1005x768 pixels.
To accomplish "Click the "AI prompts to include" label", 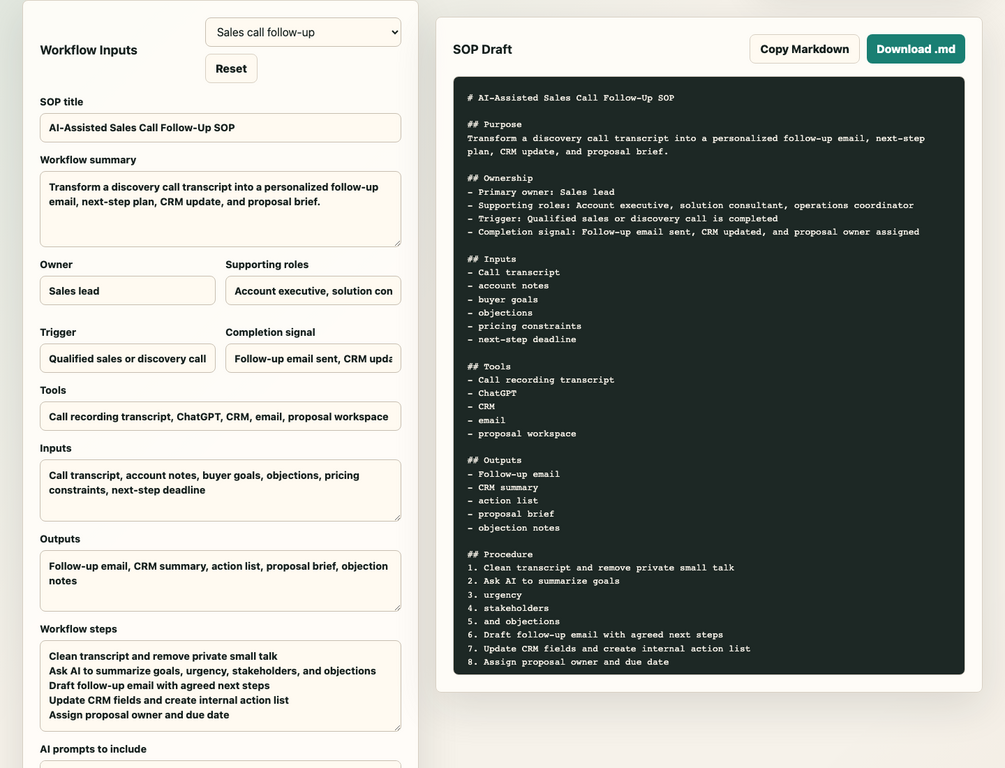I will pos(93,749).
